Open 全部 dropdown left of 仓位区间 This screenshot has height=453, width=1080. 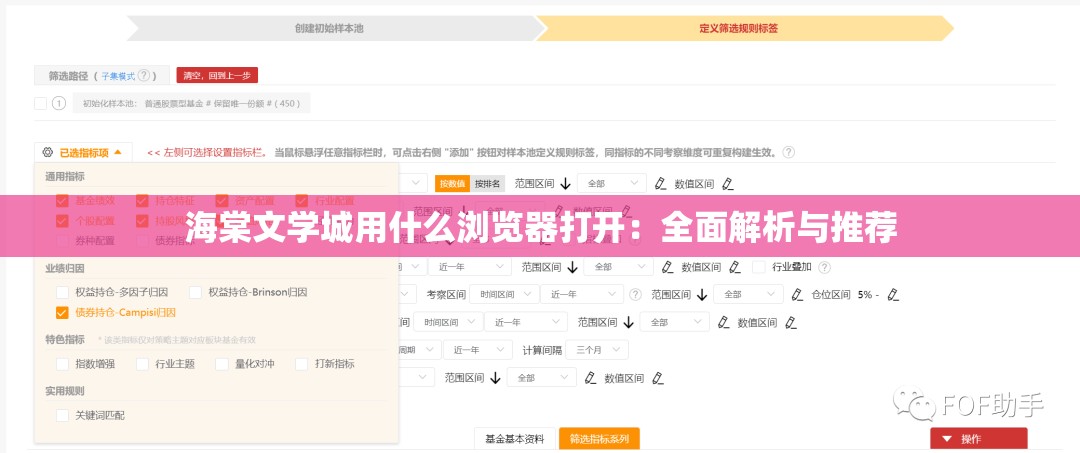click(749, 295)
